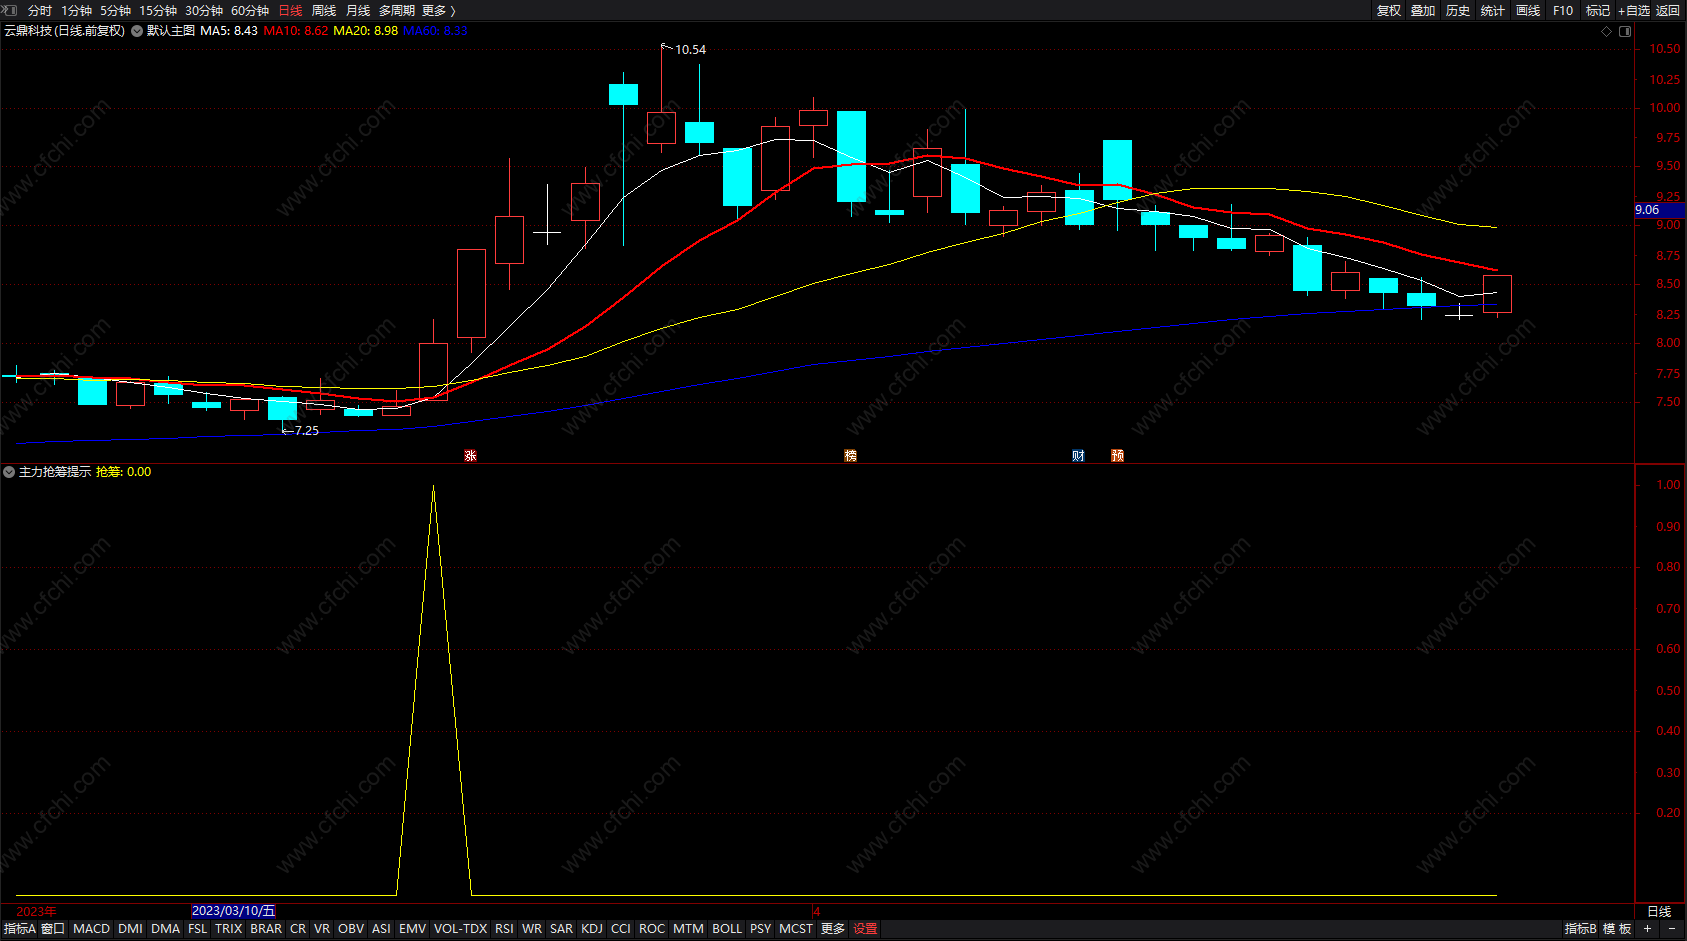Select the VR indicator
1687x941 pixels.
click(322, 929)
